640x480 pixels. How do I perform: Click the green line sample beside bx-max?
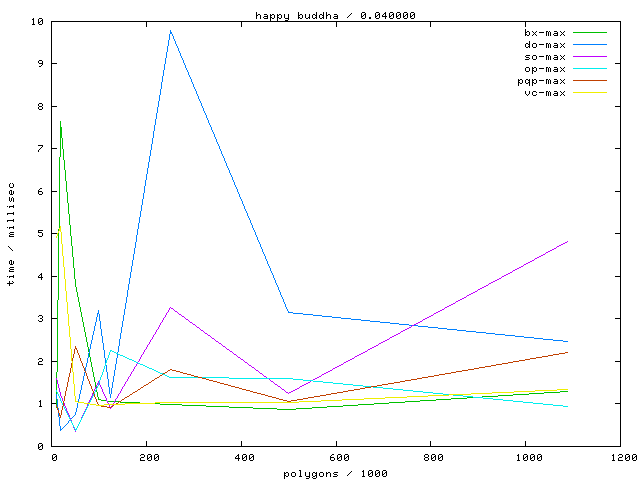[588, 33]
